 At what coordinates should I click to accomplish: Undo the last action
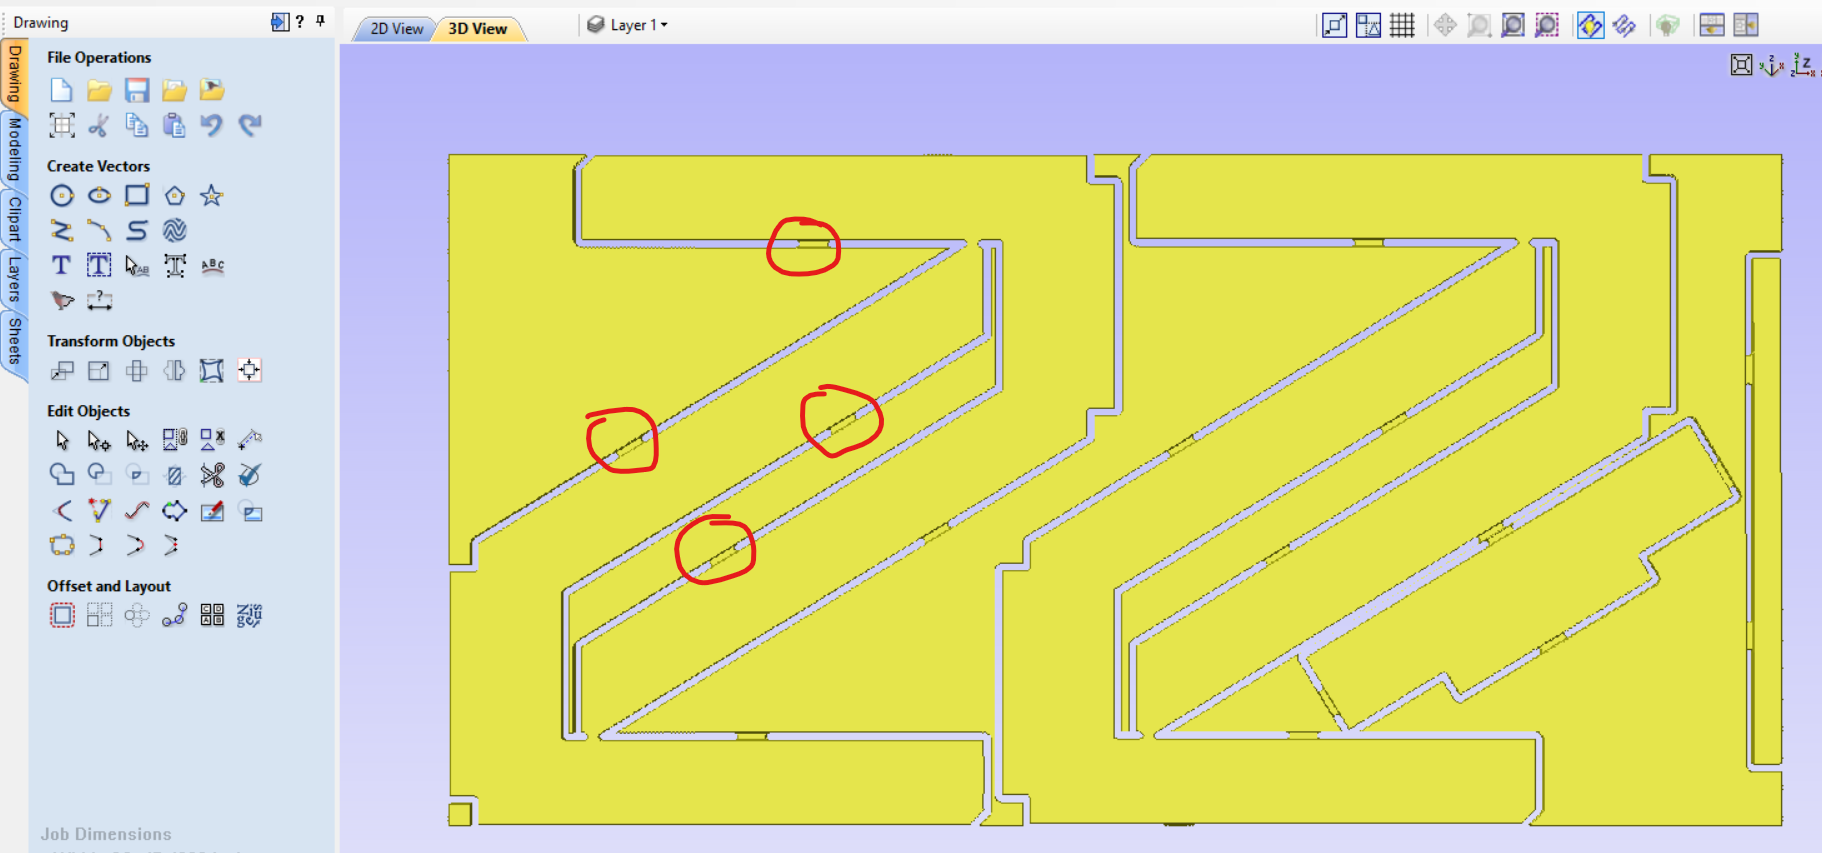(x=211, y=125)
